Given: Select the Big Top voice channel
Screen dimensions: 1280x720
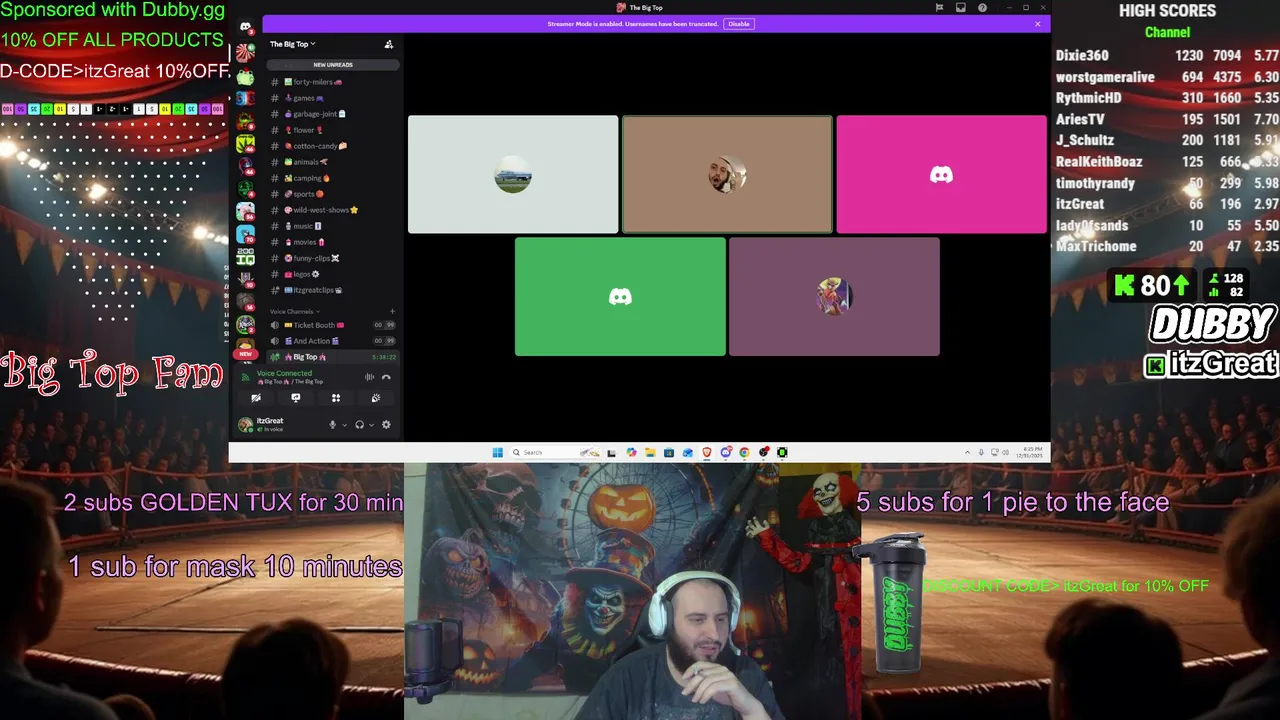Looking at the screenshot, I should 333,357.
